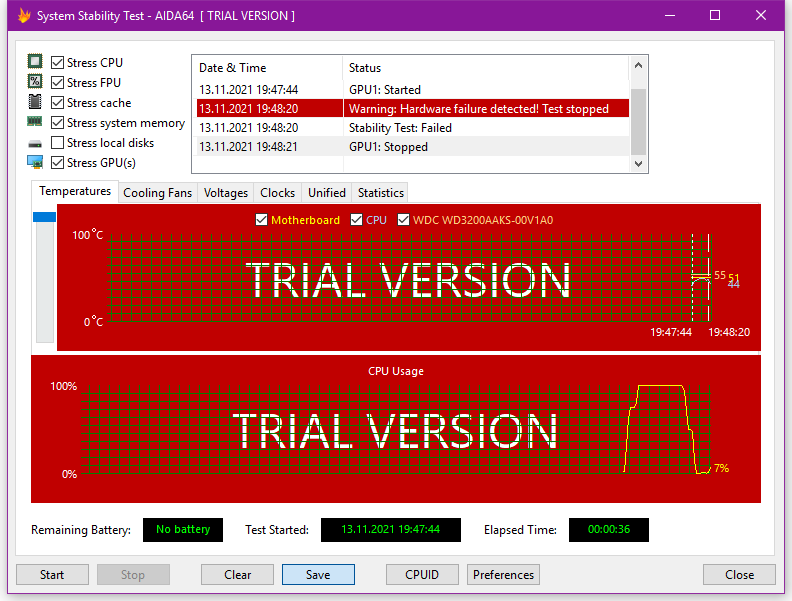Open the Unified tab
The height and width of the screenshot is (601, 792).
click(x=327, y=193)
